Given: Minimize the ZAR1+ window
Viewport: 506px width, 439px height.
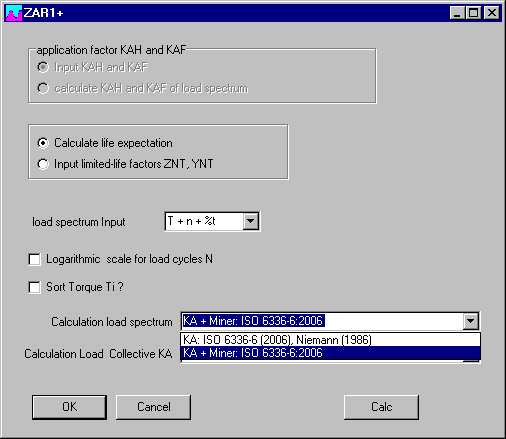Looking at the screenshot, I should tap(457, 13).
